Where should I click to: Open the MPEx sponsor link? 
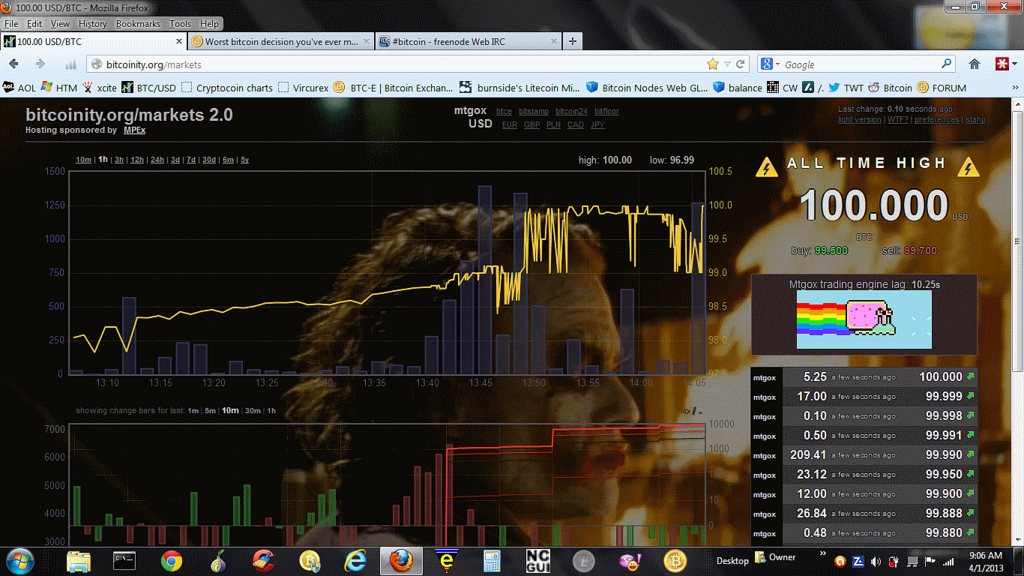135,130
